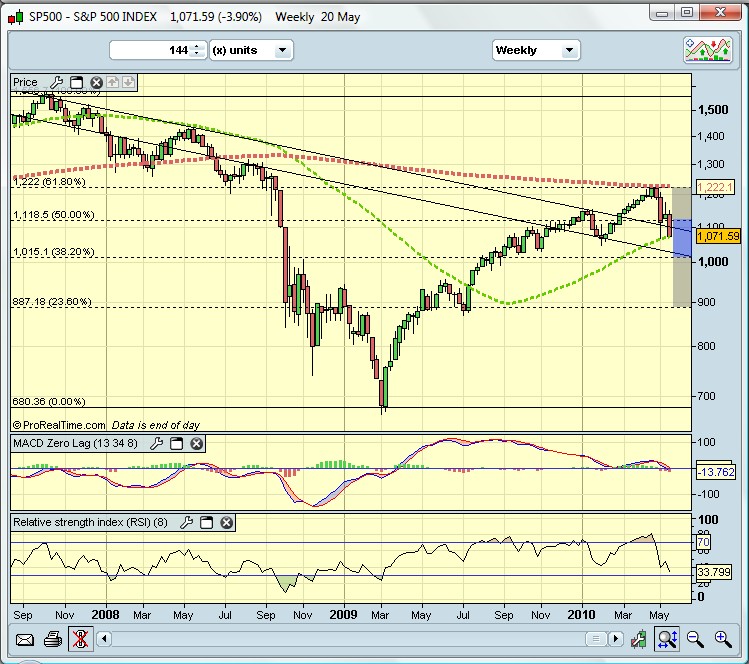Click the 1,015.1 (38.20%) Fibonacci label

54,251
